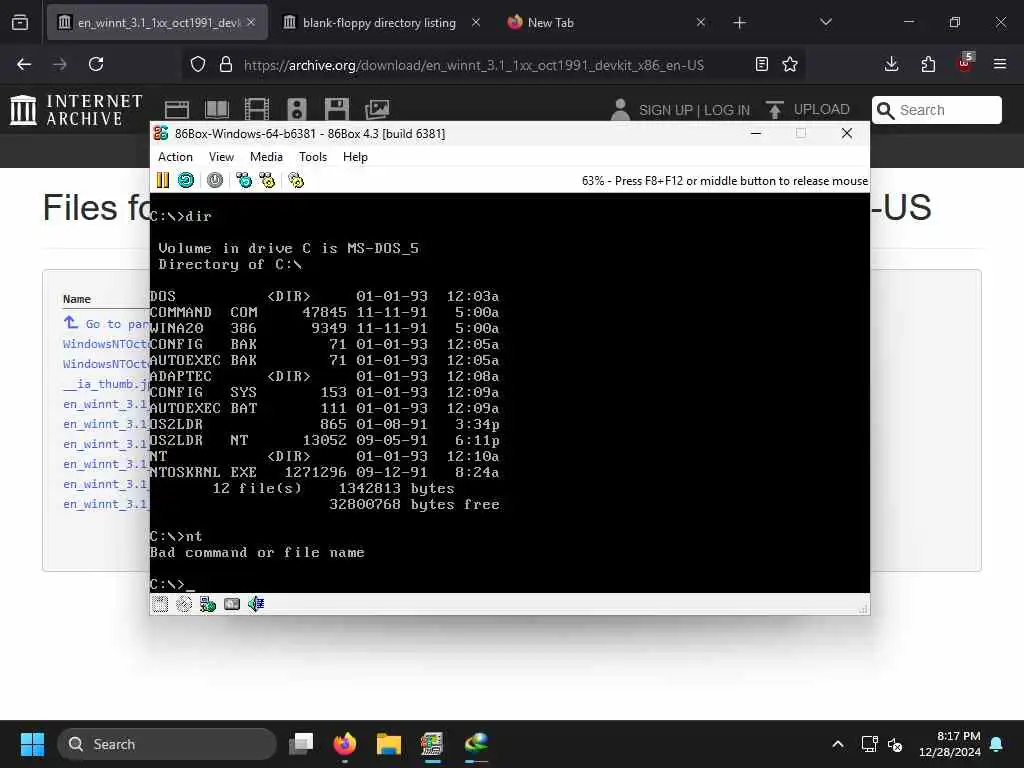Open Firefox from the taskbar
The image size is (1024, 768).
(345, 744)
